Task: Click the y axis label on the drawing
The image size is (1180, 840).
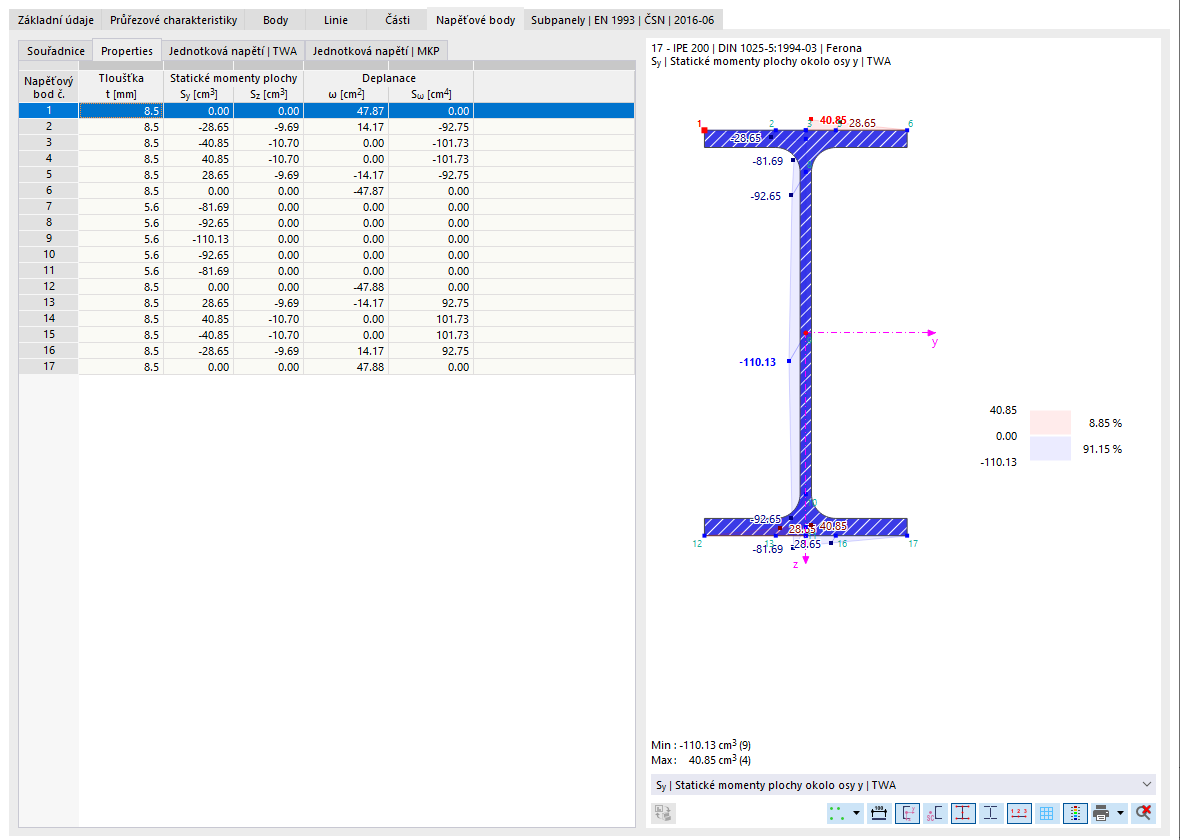Action: pos(935,342)
